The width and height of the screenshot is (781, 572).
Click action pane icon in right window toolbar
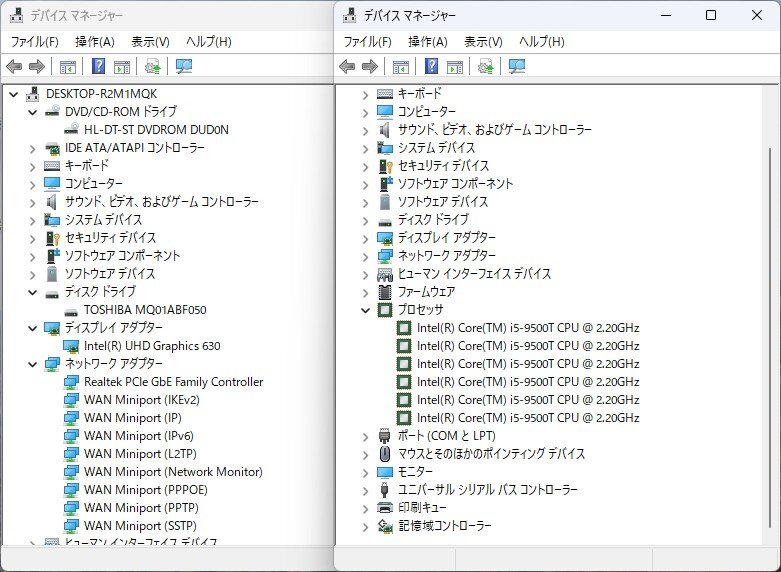[x=455, y=66]
